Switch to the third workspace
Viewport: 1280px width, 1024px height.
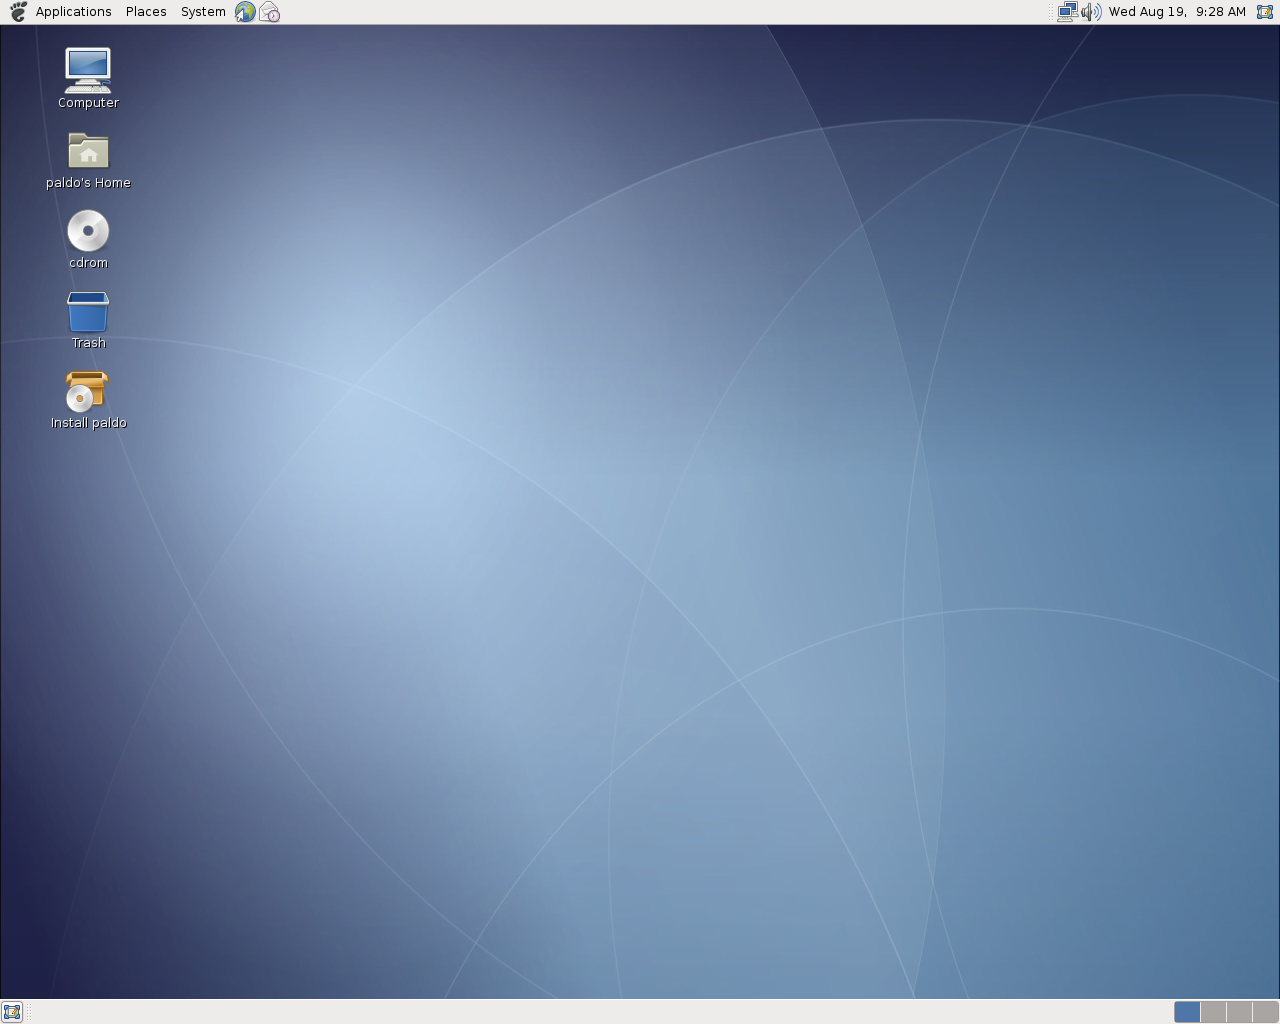point(1239,1012)
